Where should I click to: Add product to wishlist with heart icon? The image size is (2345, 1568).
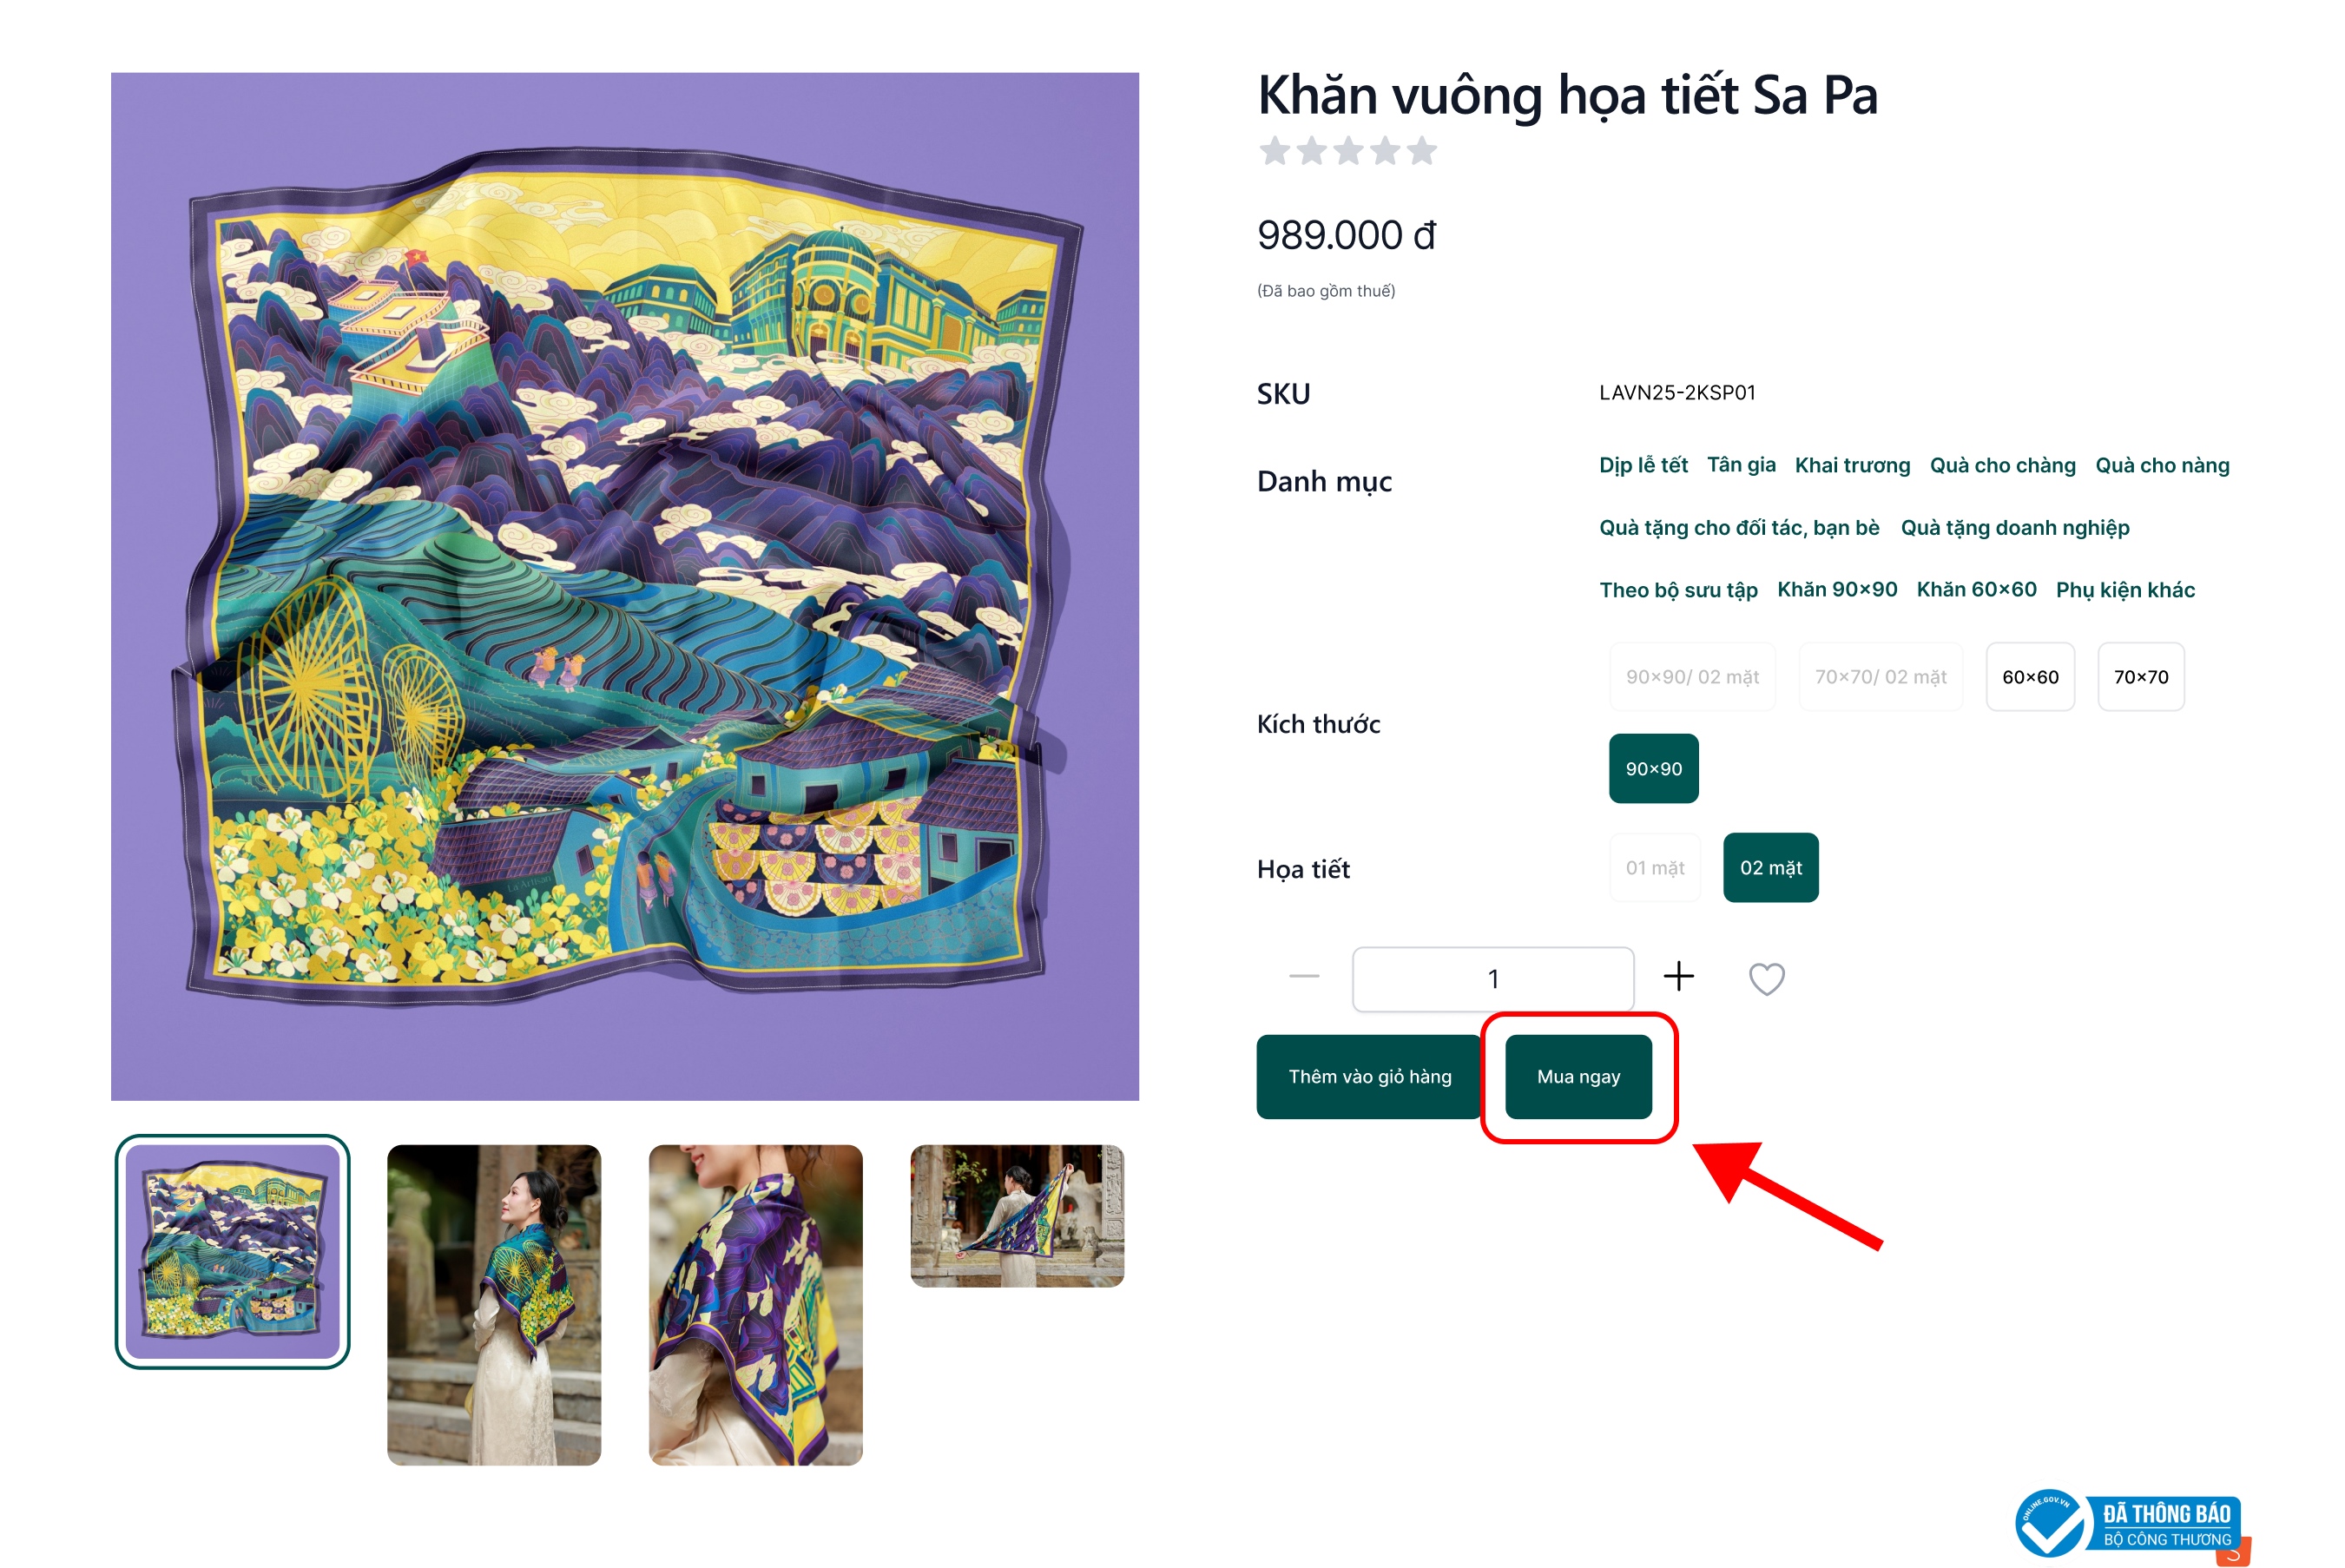click(1766, 978)
